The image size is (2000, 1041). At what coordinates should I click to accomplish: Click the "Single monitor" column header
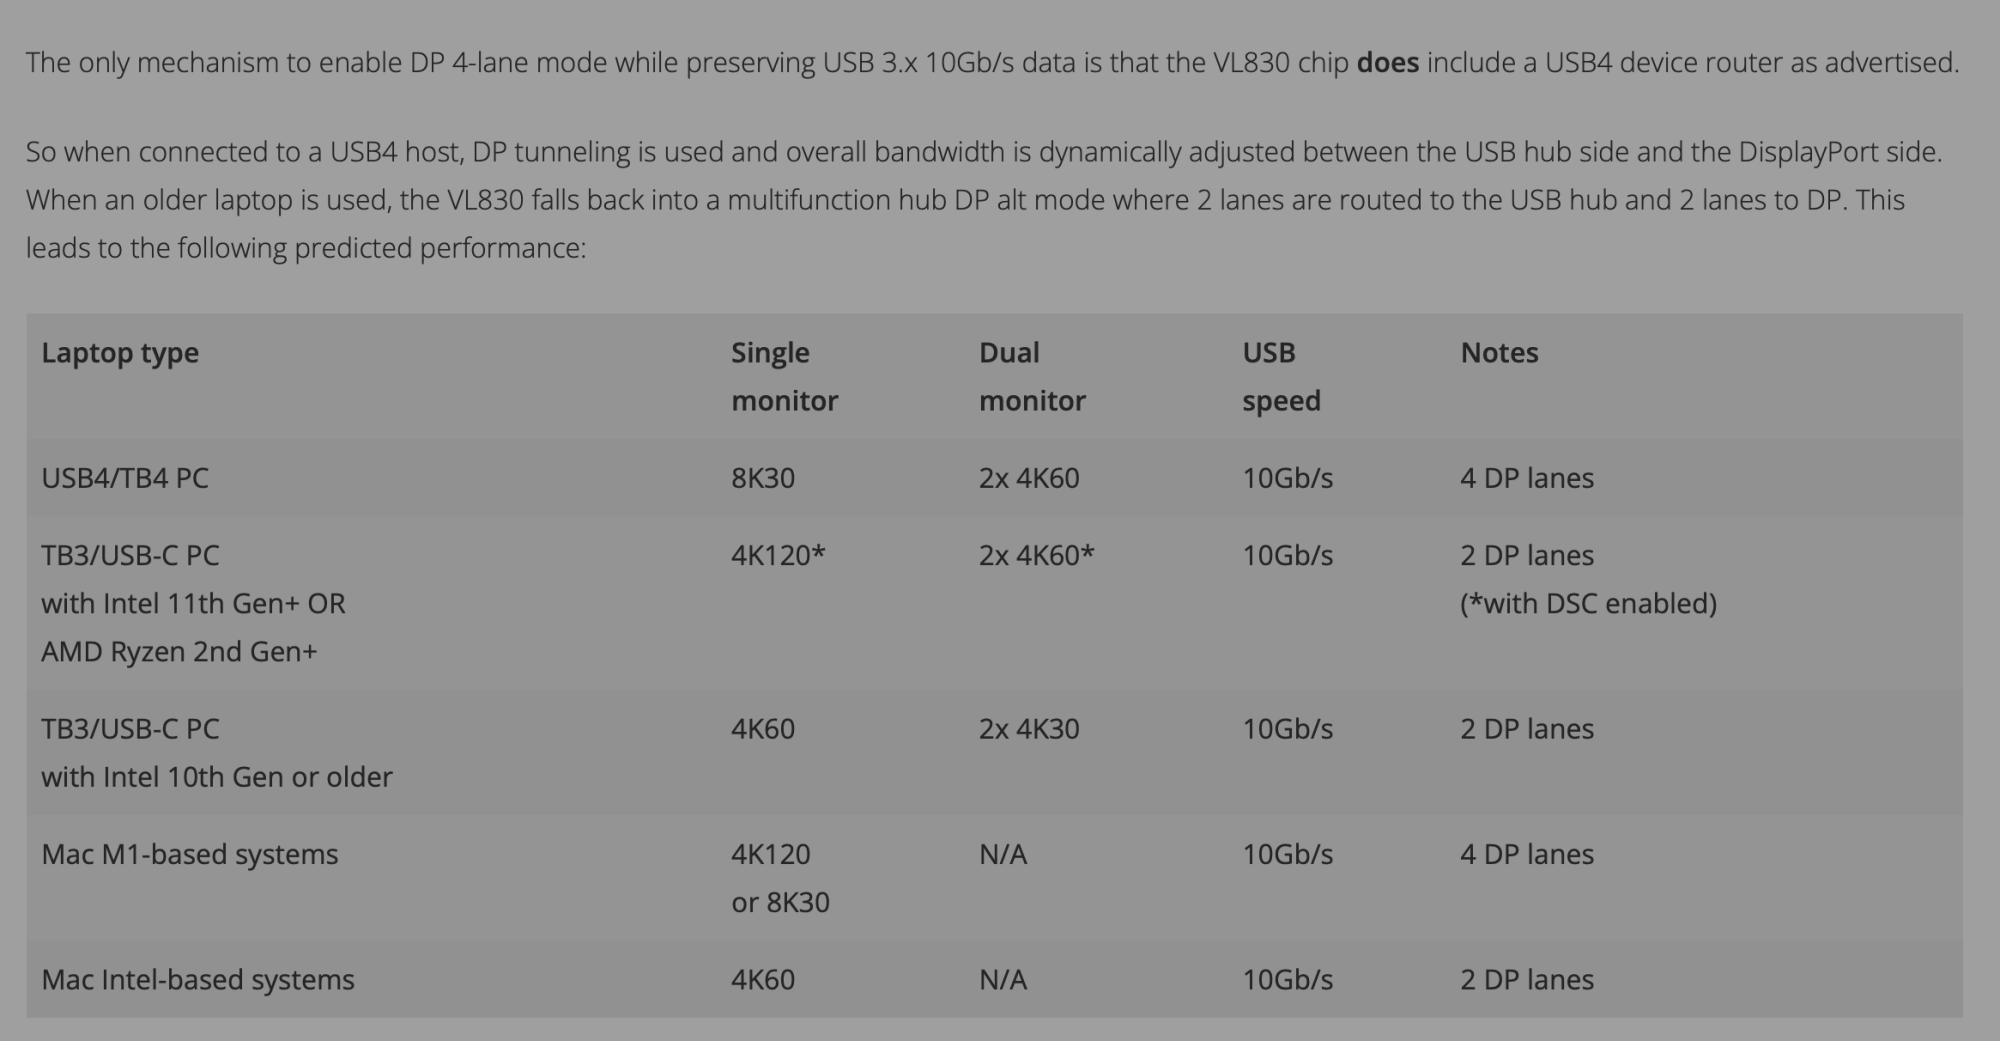(784, 376)
